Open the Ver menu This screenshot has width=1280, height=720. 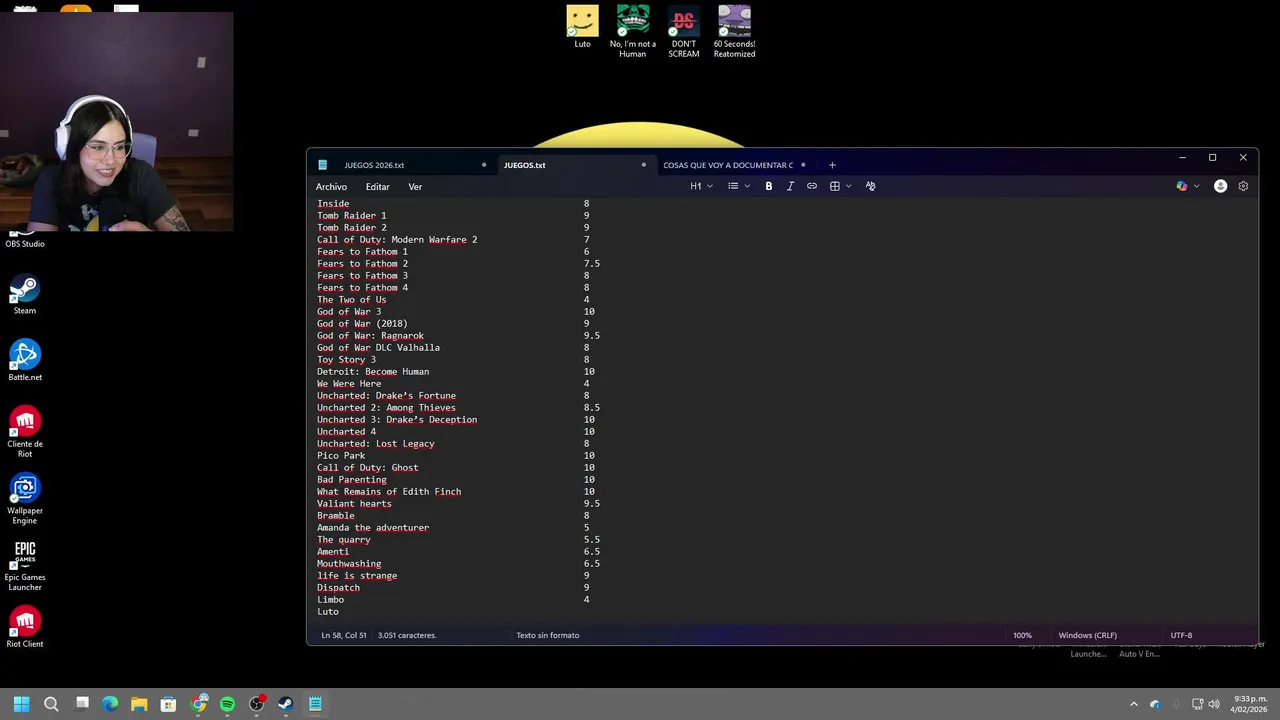415,187
